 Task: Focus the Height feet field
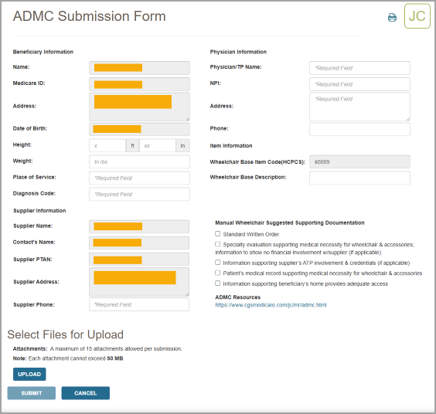tap(108, 146)
